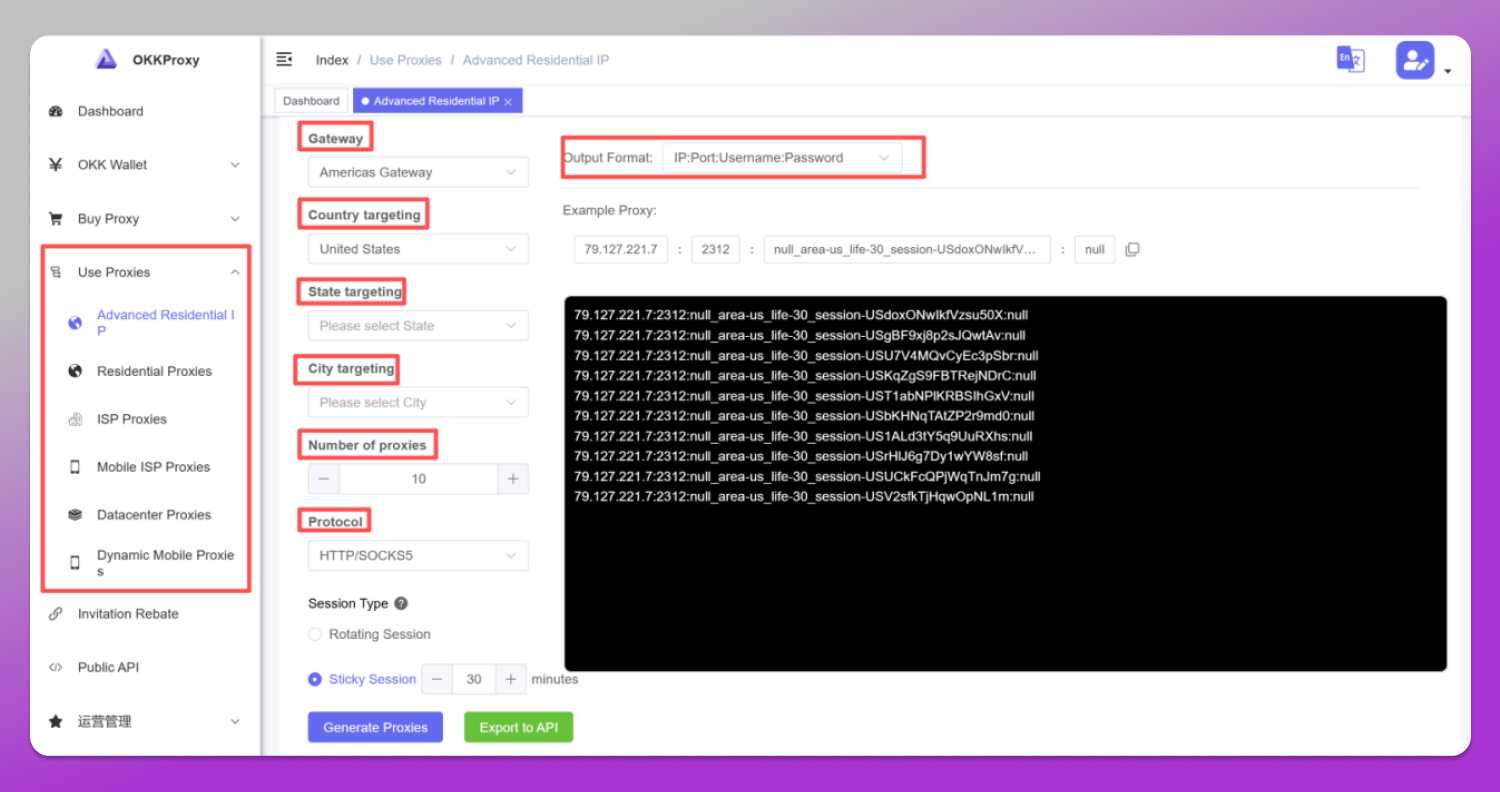This screenshot has width=1500, height=792.
Task: Increase sticky session minutes with plus
Action: pyautogui.click(x=510, y=679)
